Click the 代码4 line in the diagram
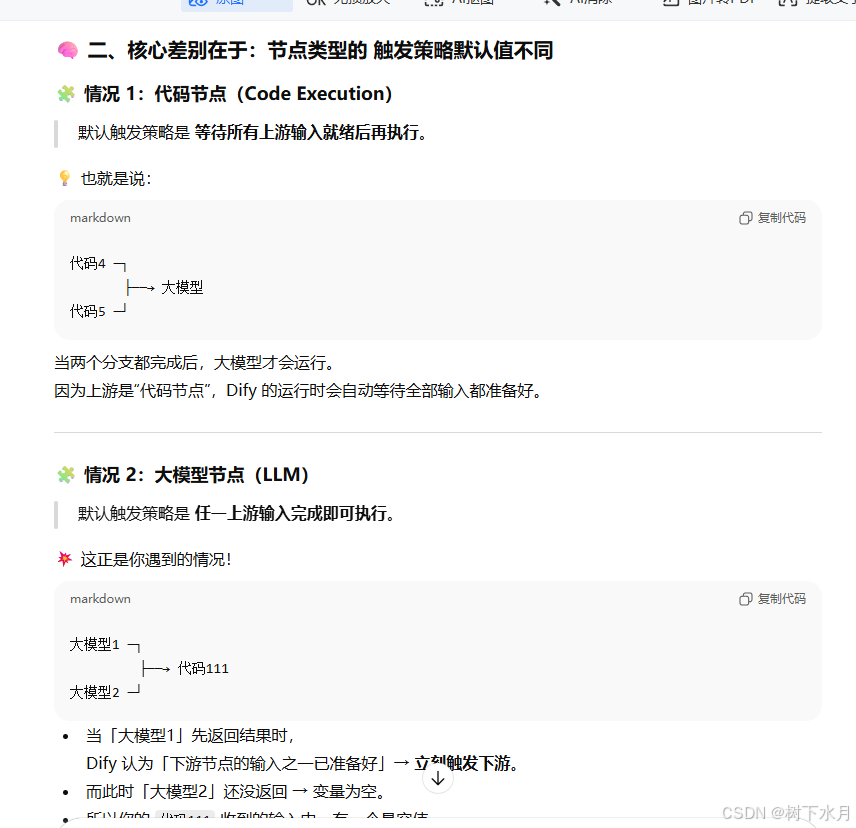Screen dimensions: 856x828 click(x=98, y=264)
